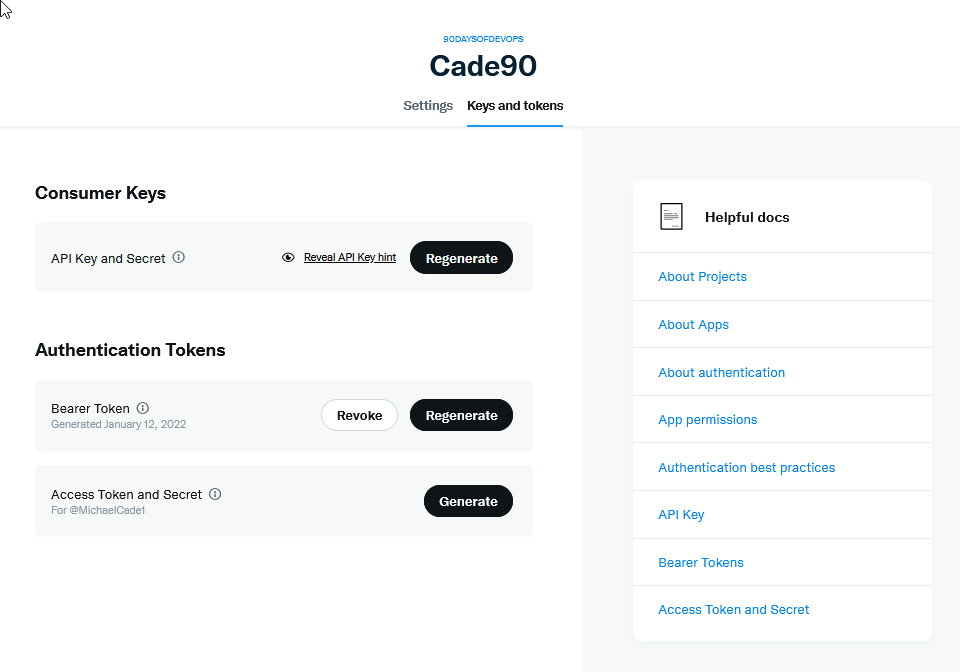This screenshot has height=672, width=960.
Task: Revoke the Bearer Token
Action: click(x=359, y=415)
